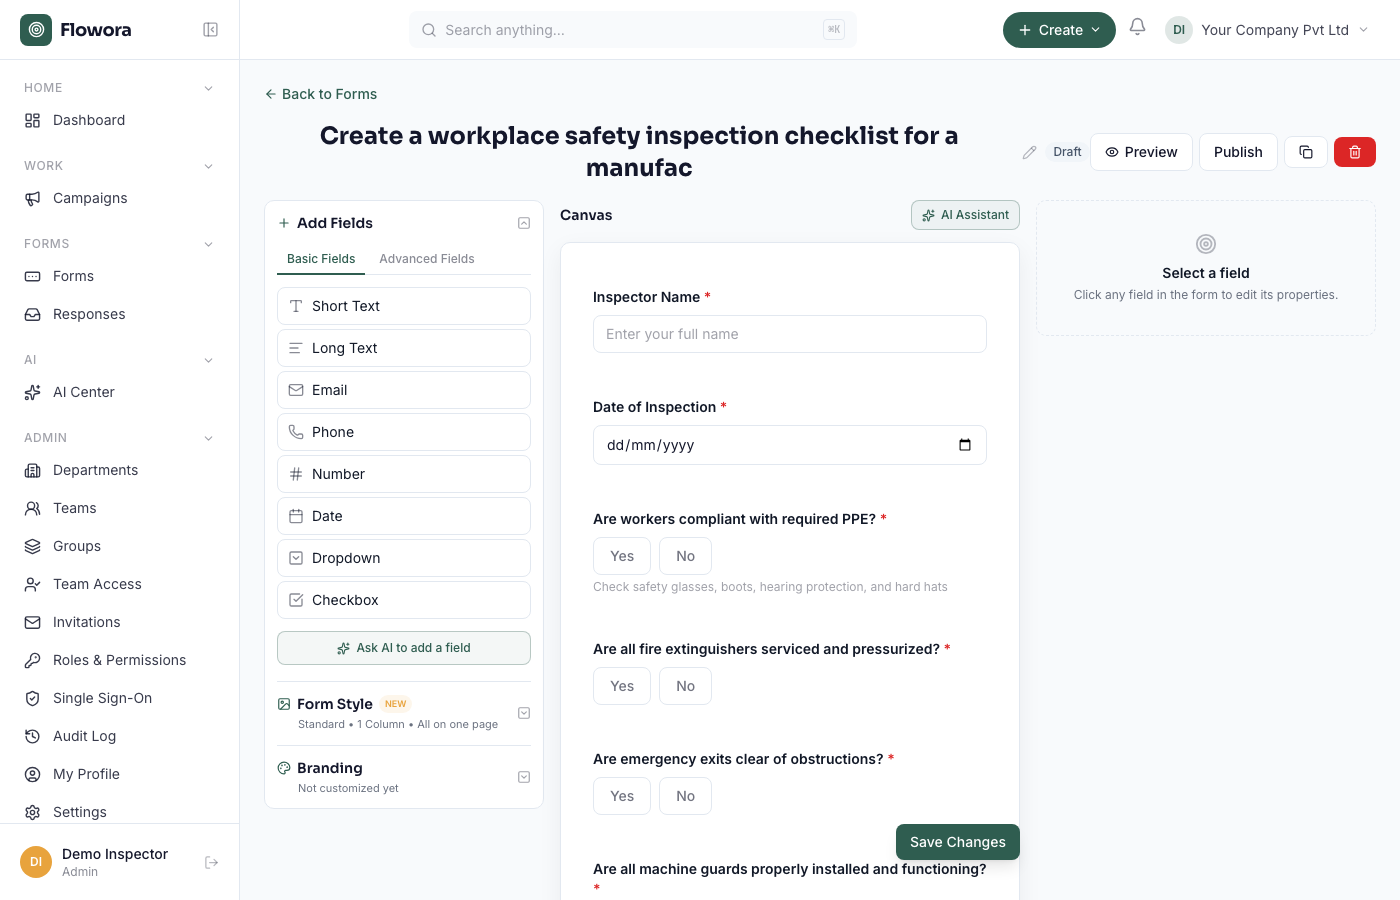
Task: Click the Inspector Name input field
Action: [790, 334]
